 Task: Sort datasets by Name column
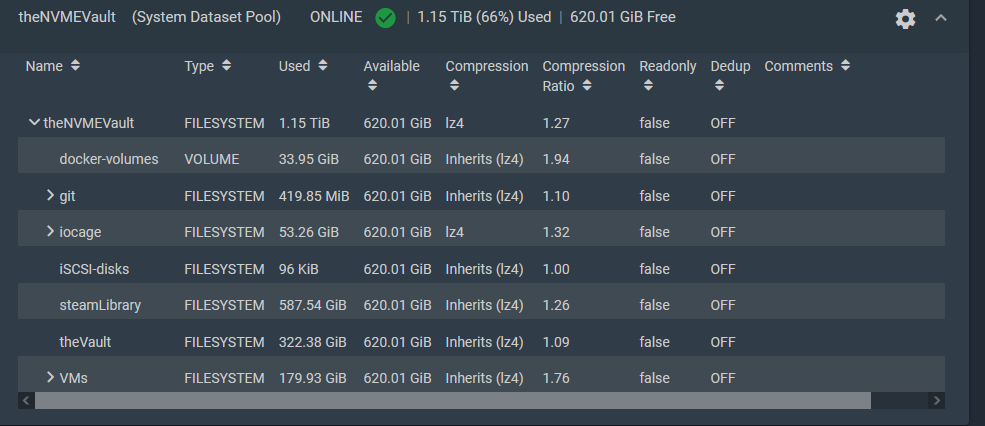click(x=75, y=66)
